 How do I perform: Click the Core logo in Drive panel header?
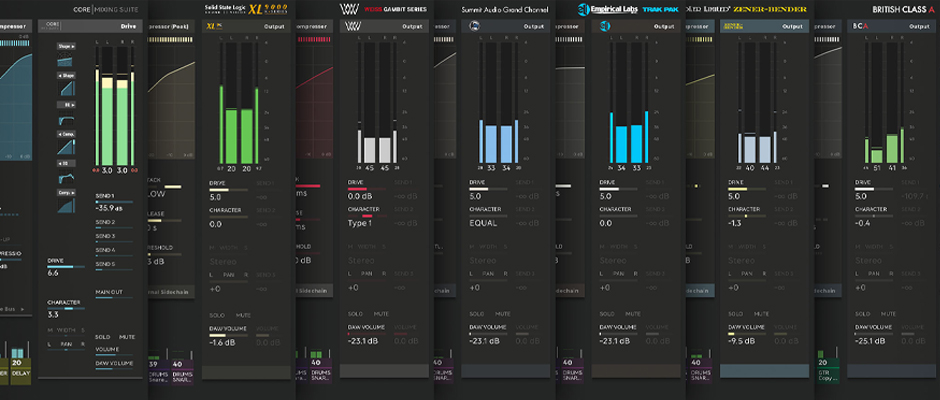point(49,26)
